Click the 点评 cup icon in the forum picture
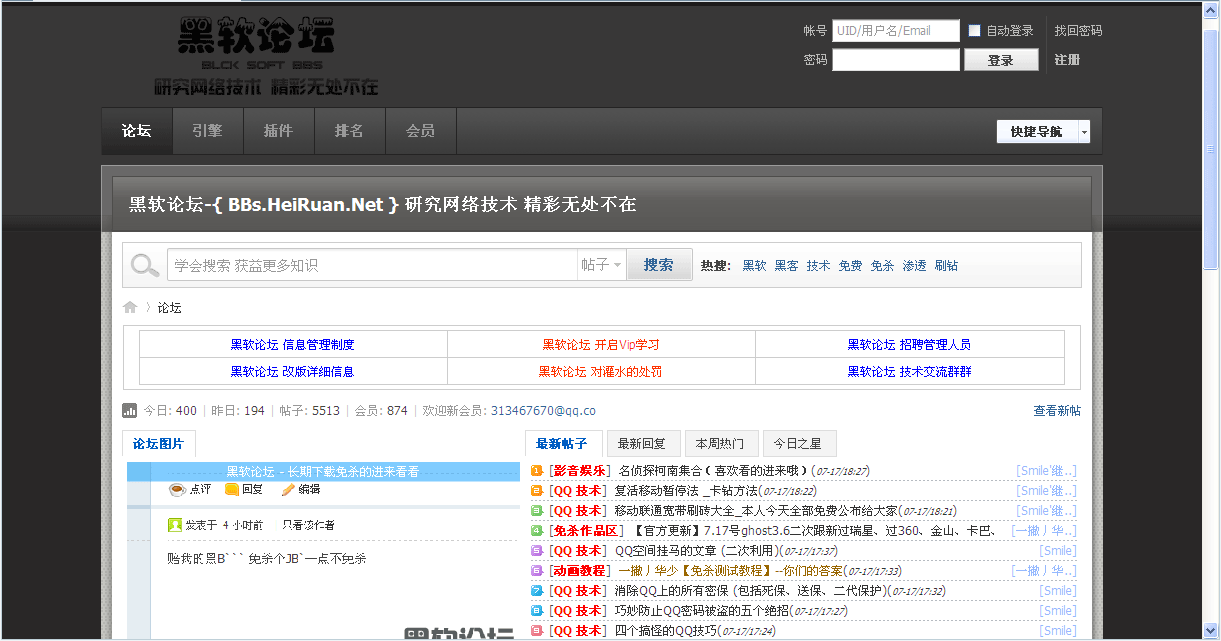This screenshot has height=641, width=1221. coord(177,489)
